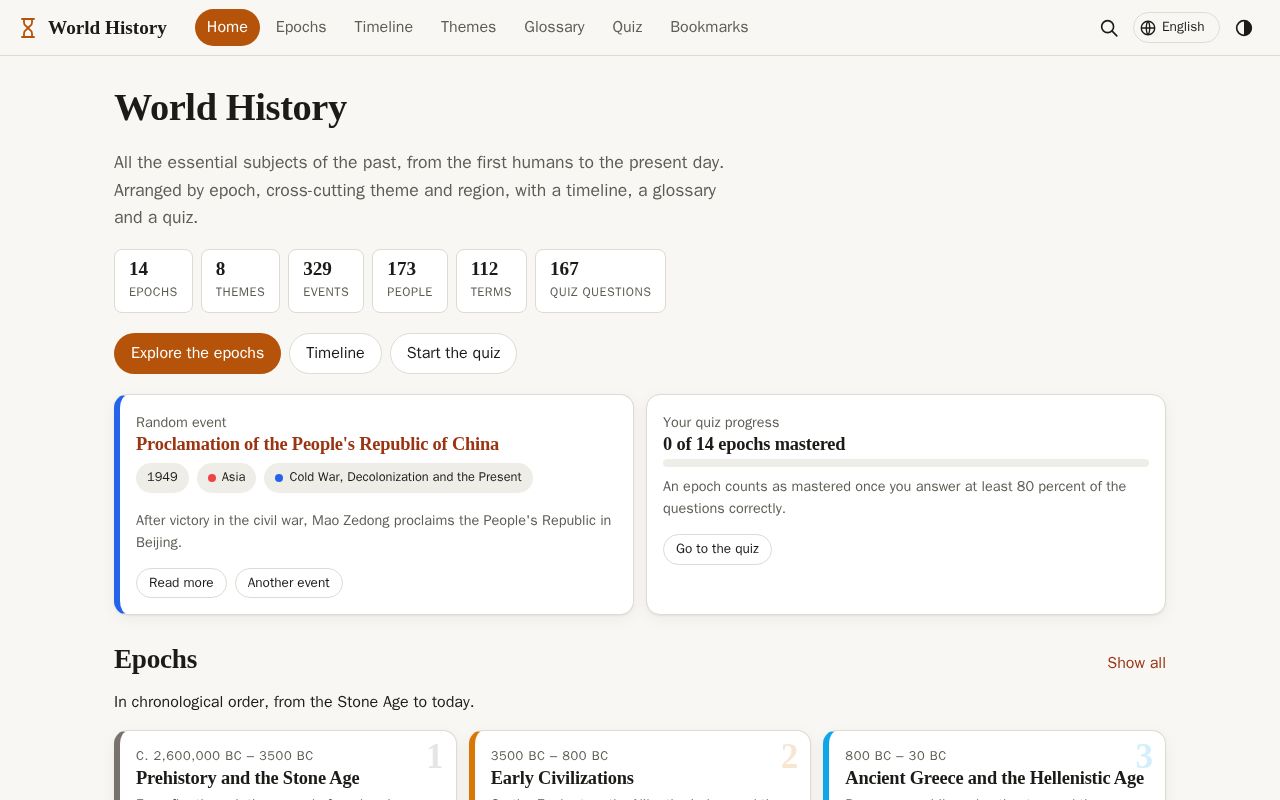This screenshot has height=800, width=1280.
Task: Click Explore the epochs button
Action: pos(197,353)
